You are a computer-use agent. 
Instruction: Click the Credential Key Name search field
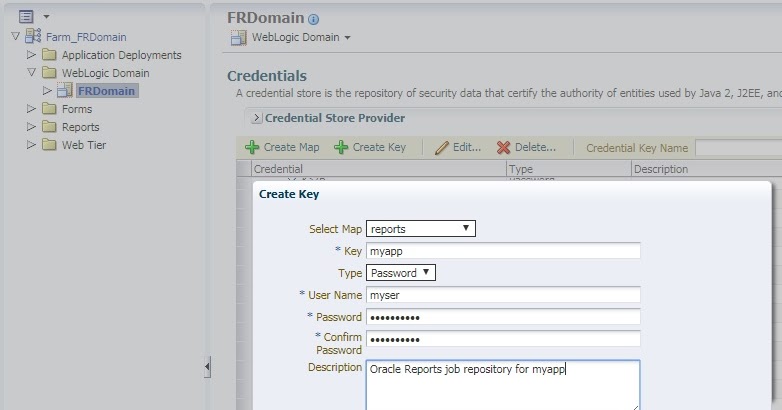(x=738, y=148)
